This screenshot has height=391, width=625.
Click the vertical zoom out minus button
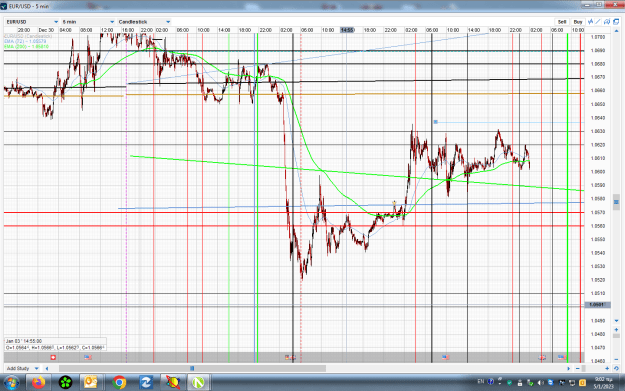click(616, 360)
